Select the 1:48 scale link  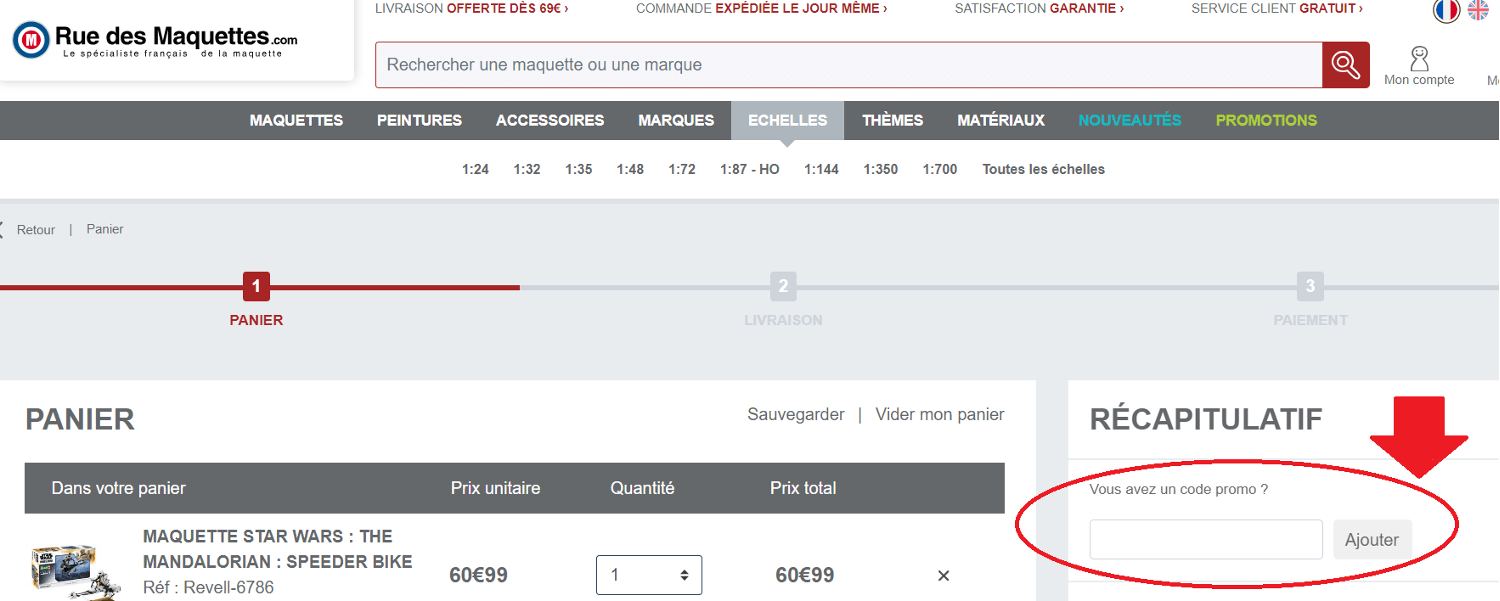pos(630,170)
